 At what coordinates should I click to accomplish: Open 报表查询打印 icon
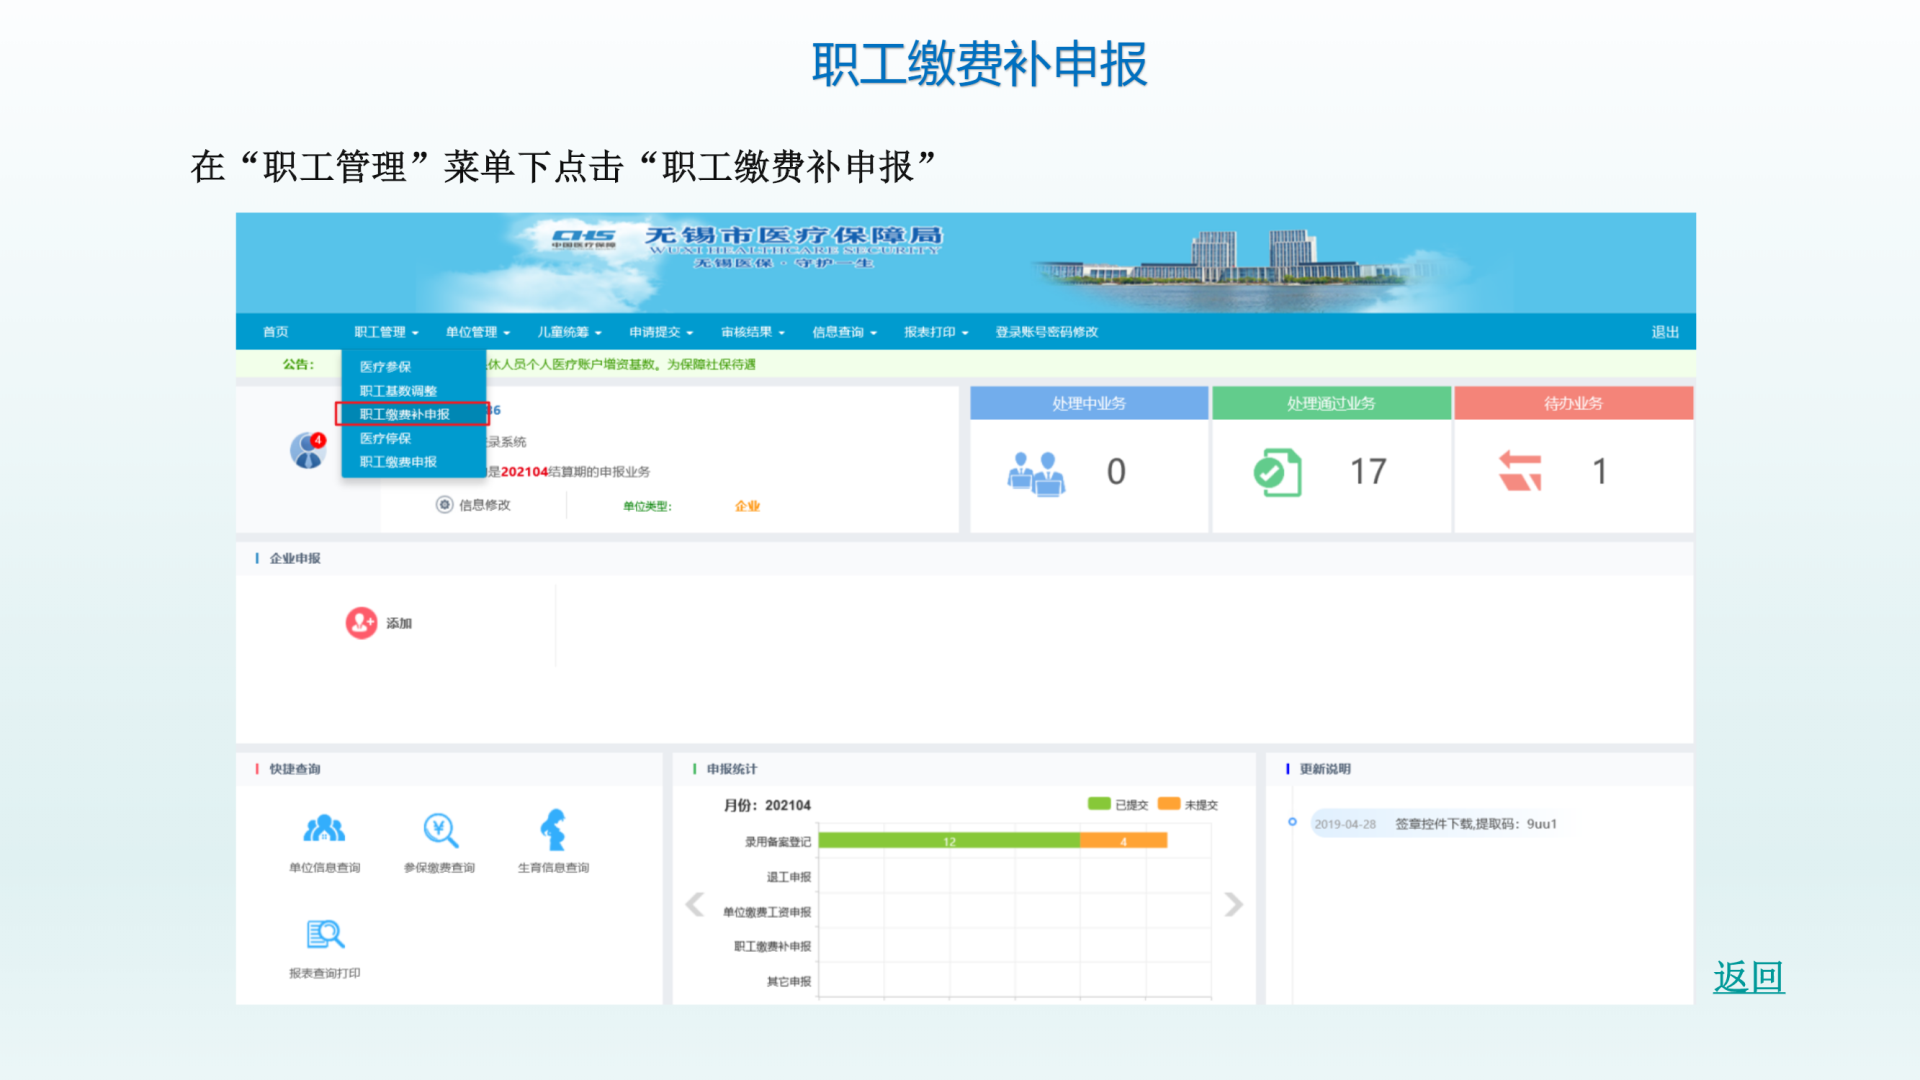[324, 935]
